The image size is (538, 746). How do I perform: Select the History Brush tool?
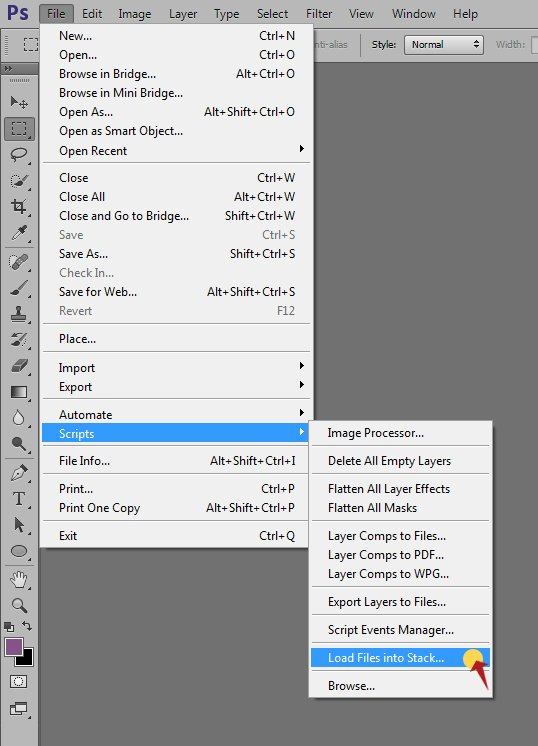(x=19, y=340)
